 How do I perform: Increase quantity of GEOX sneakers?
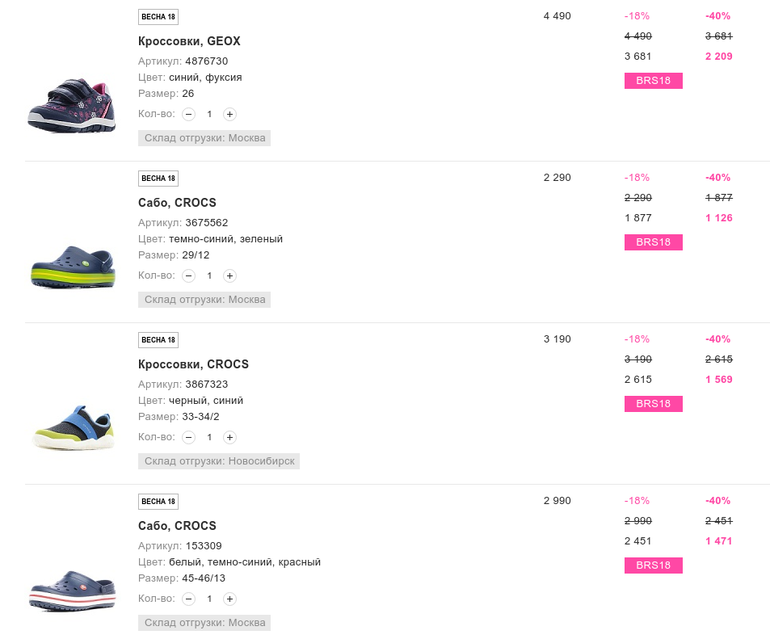(x=229, y=114)
